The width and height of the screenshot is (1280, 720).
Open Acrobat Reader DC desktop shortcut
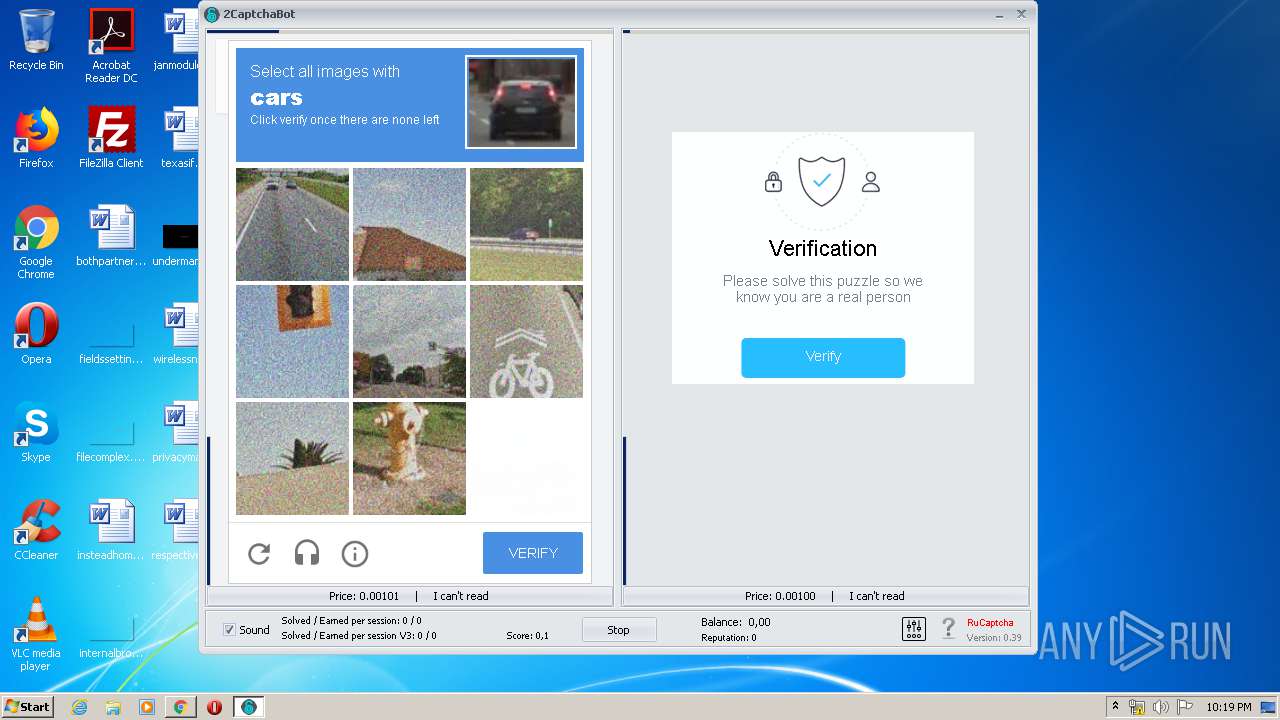click(x=111, y=47)
